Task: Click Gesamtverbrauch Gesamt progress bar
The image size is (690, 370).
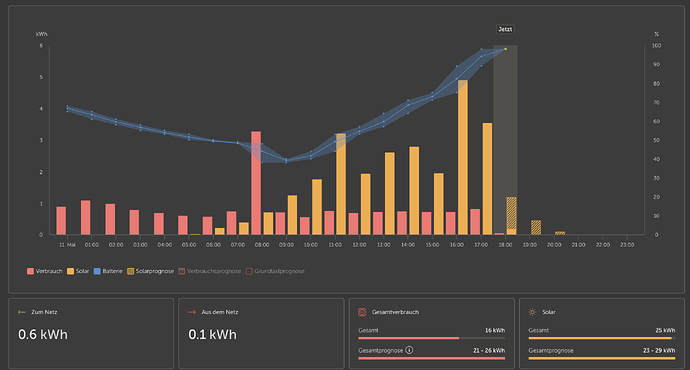Action: pos(432,338)
